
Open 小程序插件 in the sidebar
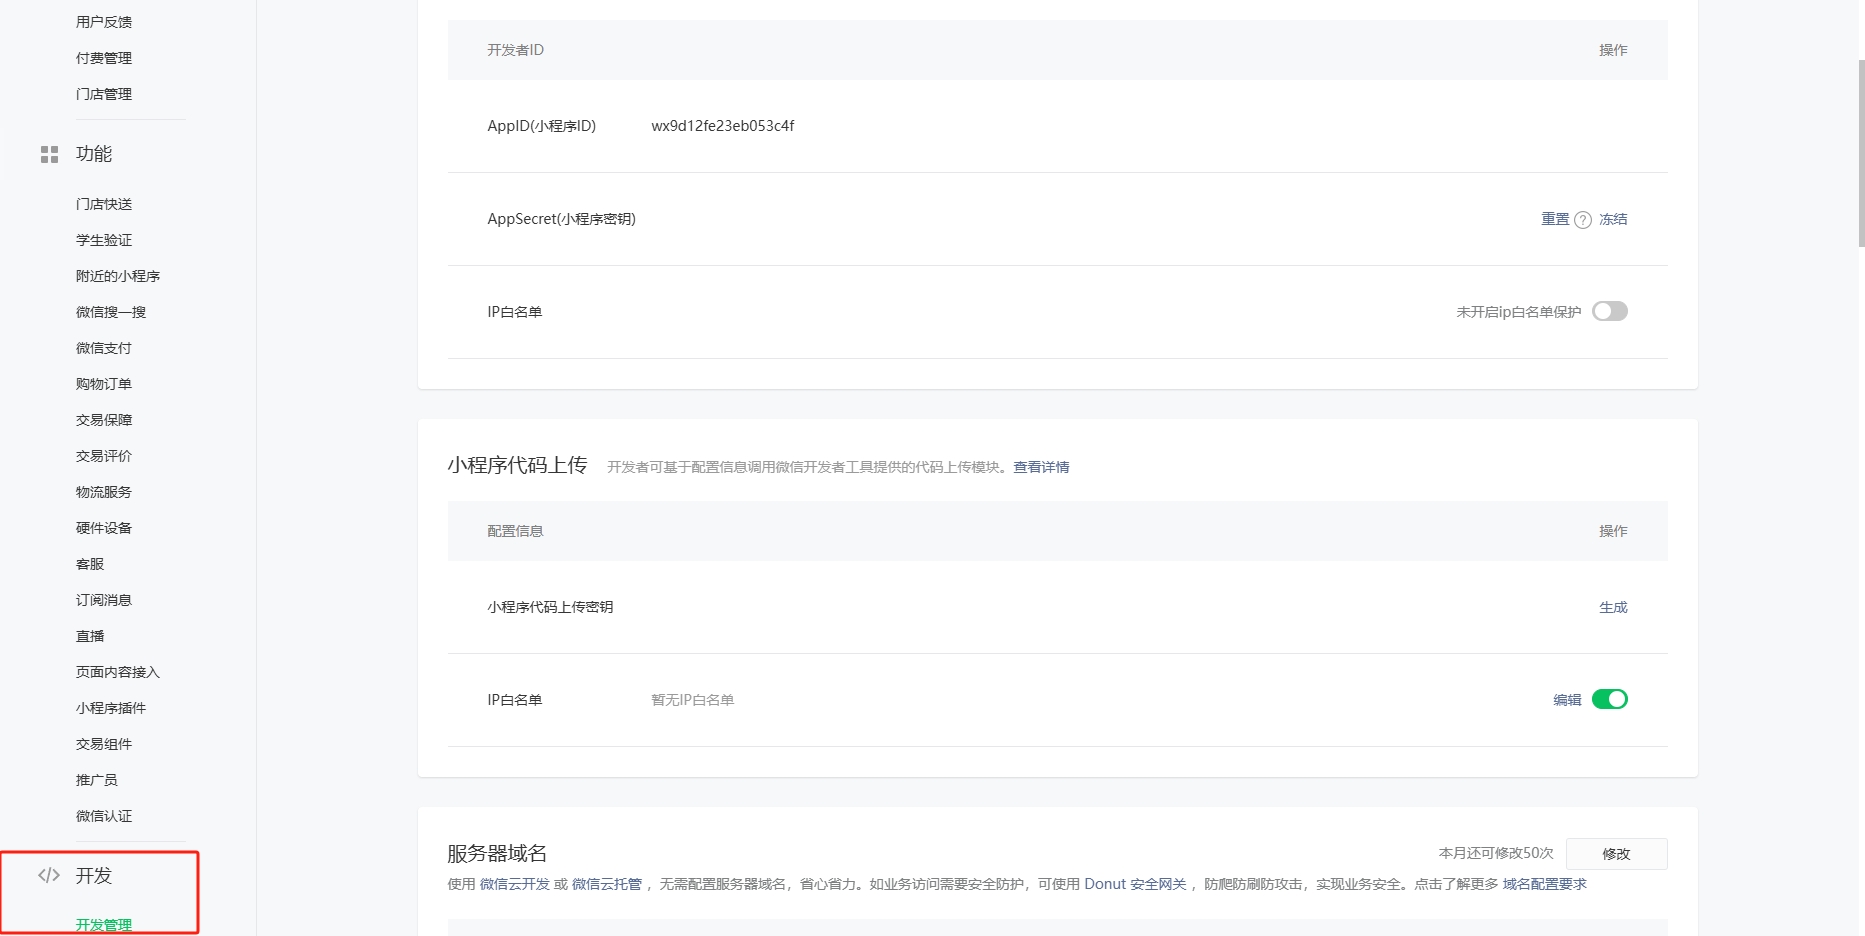tap(111, 708)
